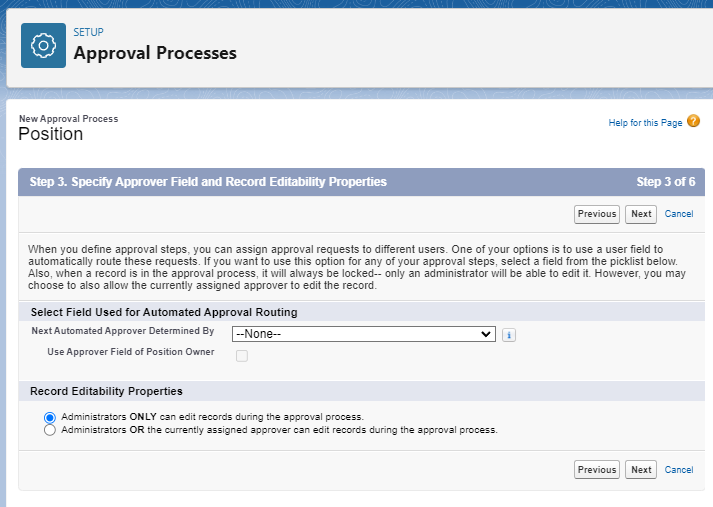
Task: Click the info icon beside approver dropdown
Action: pyautogui.click(x=509, y=335)
